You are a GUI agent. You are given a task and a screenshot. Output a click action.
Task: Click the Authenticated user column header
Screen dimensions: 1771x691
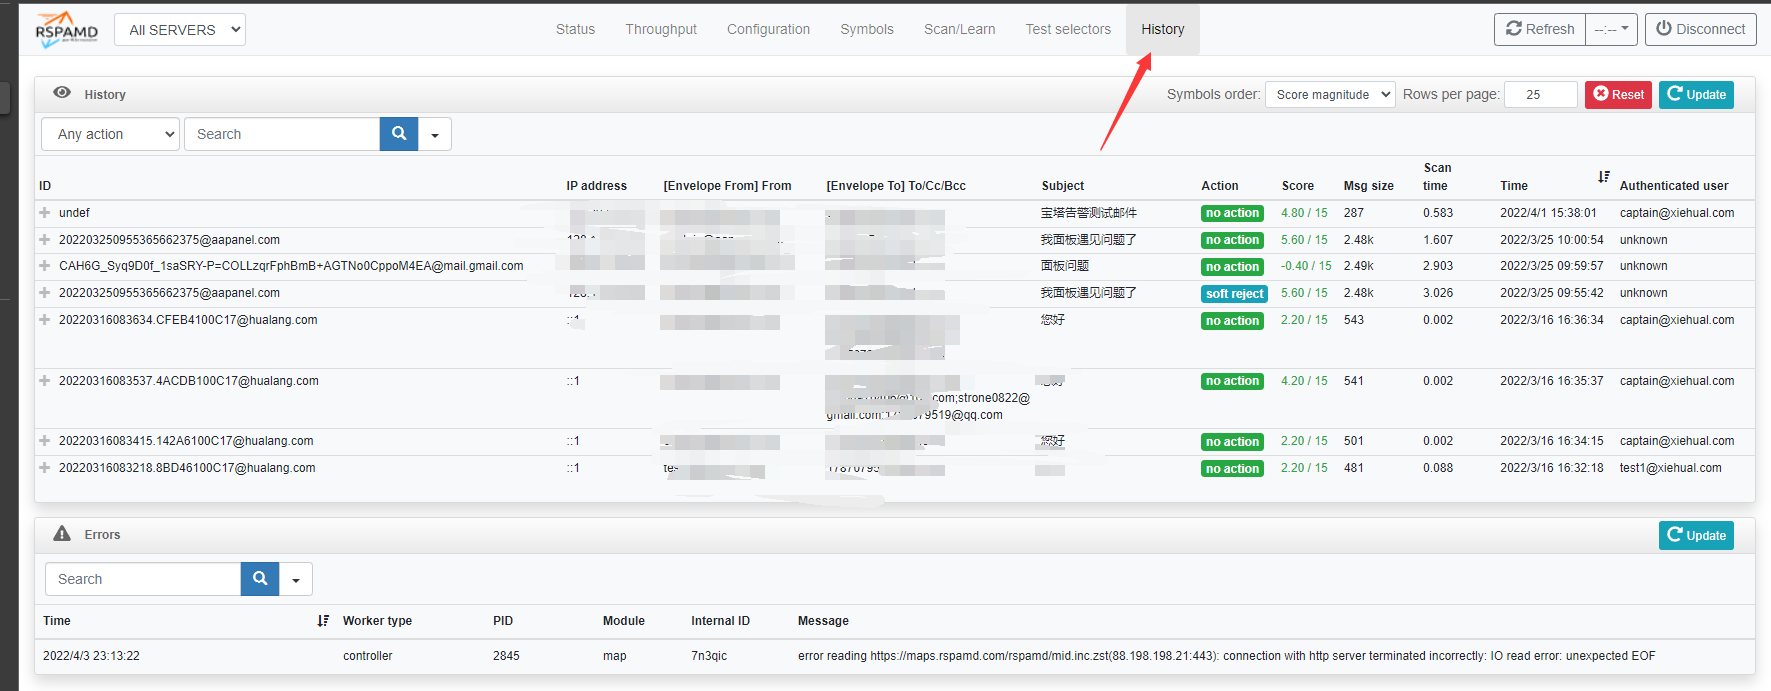(x=1674, y=186)
